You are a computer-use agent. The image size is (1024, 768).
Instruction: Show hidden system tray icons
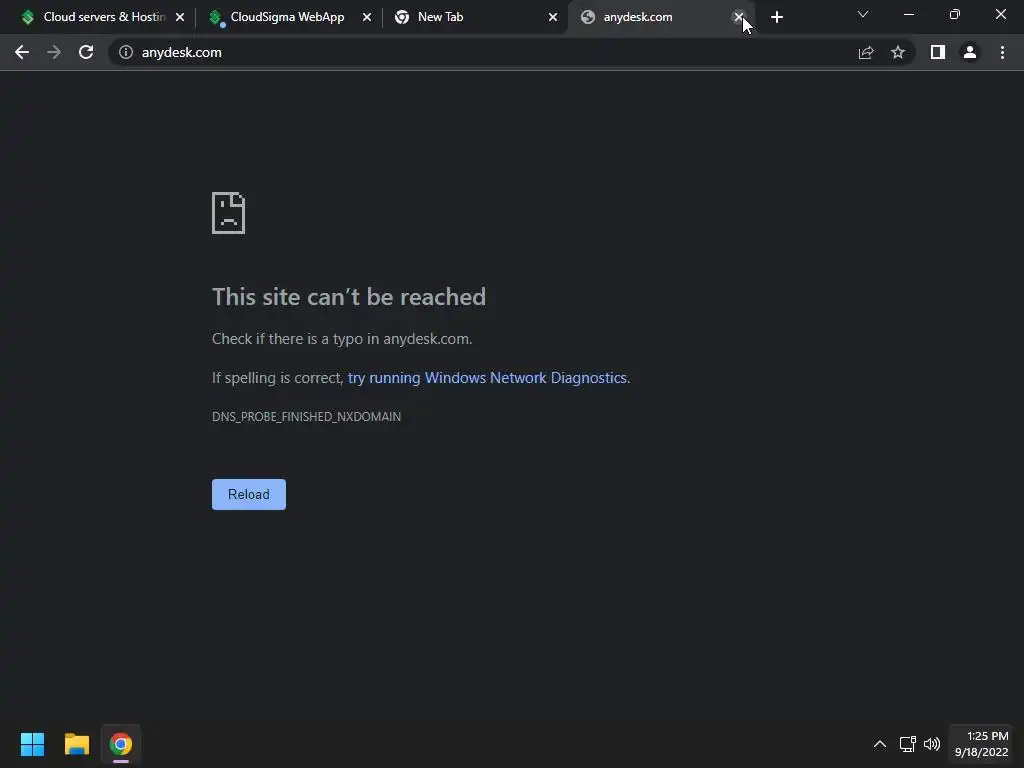[x=880, y=744]
